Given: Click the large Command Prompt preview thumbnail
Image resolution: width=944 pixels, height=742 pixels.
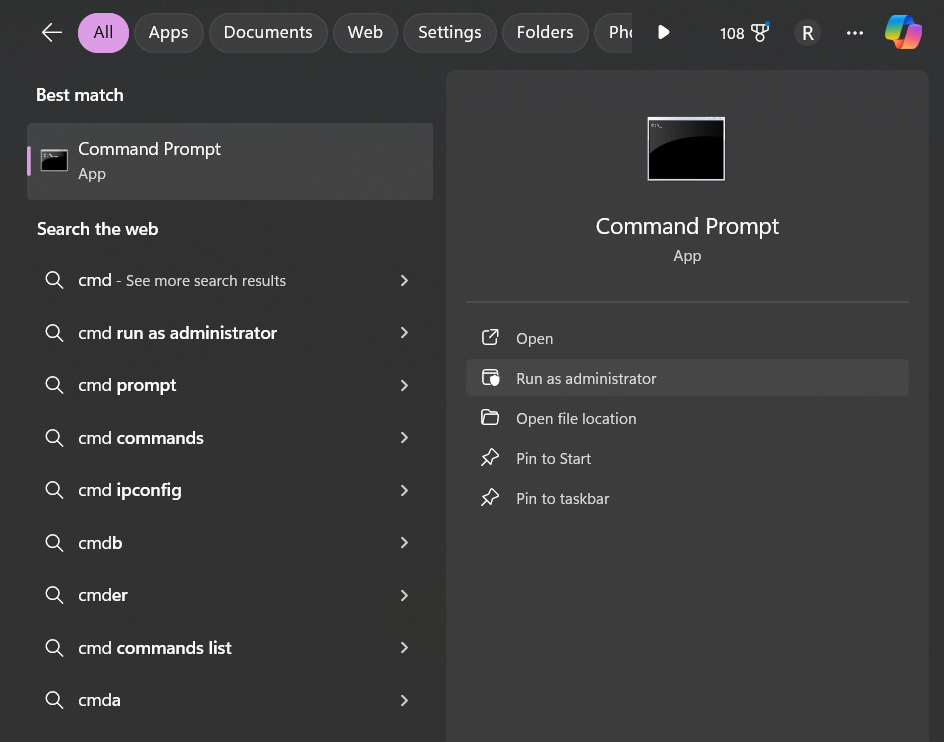Looking at the screenshot, I should coord(686,149).
